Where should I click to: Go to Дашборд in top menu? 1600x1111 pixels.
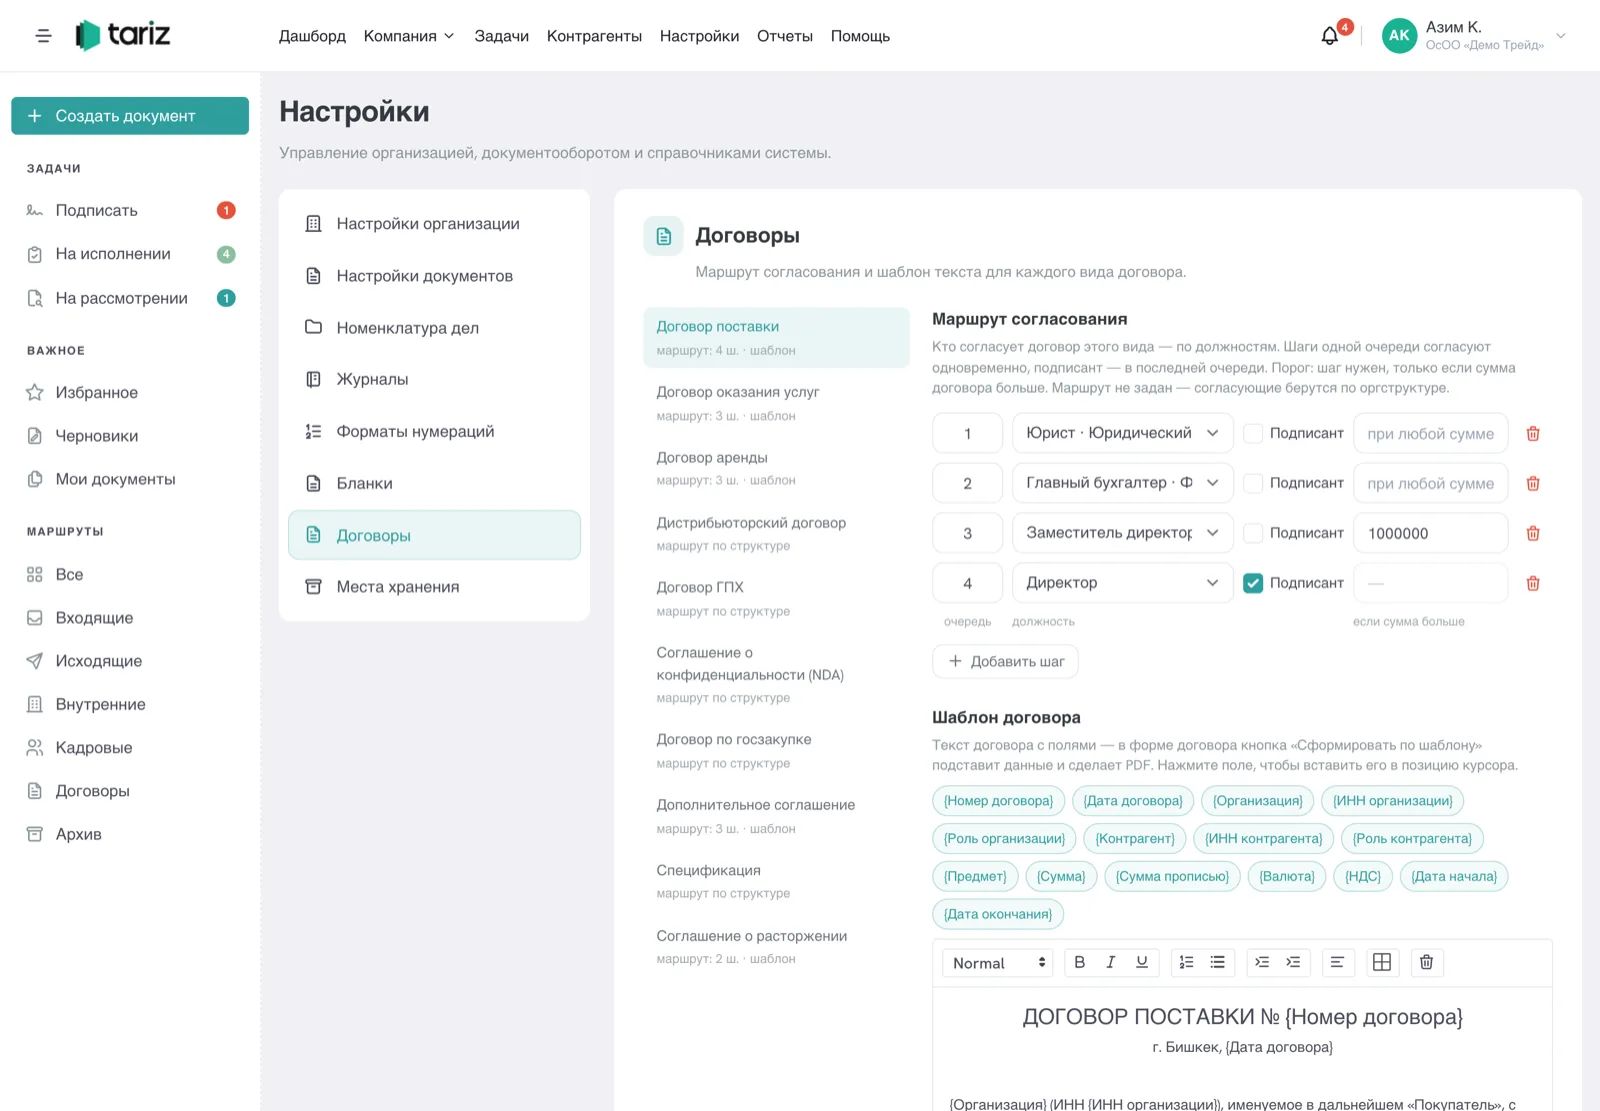312,36
